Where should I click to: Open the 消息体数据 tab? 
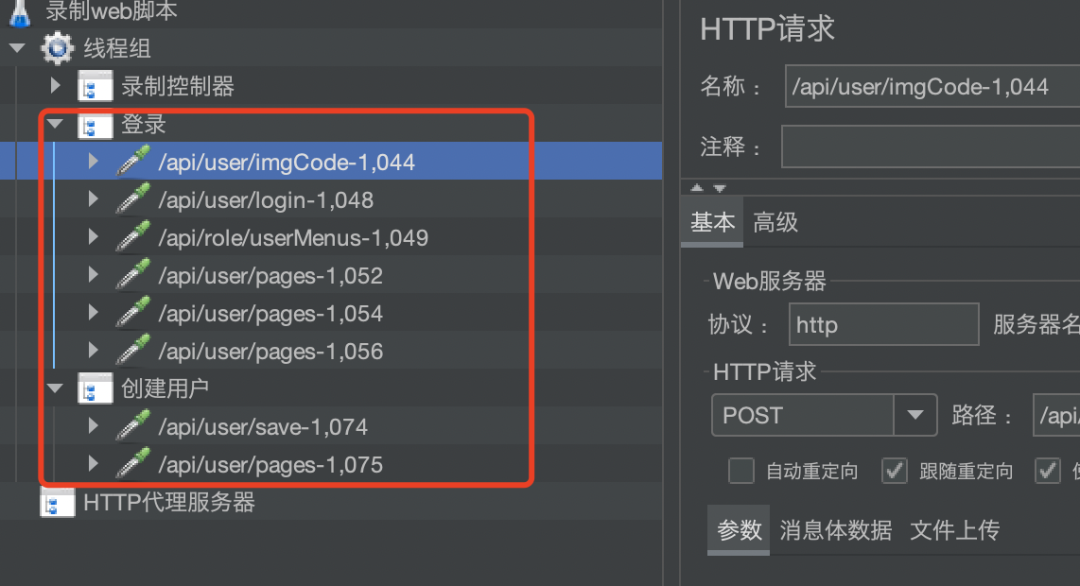pos(835,530)
